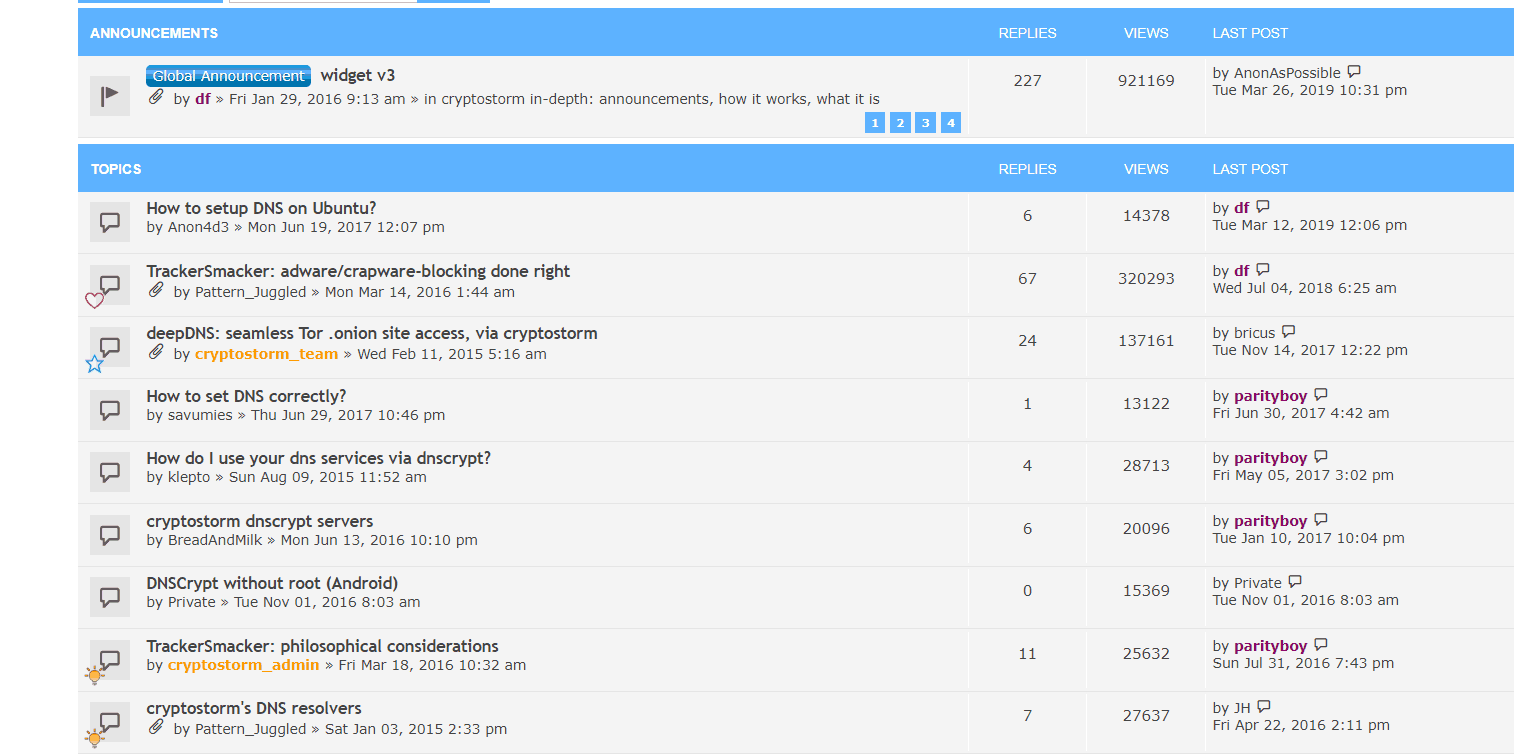Open TrackerSmacker adware/crapware-blocking done right topic
This screenshot has width=1514, height=754.
point(358,271)
